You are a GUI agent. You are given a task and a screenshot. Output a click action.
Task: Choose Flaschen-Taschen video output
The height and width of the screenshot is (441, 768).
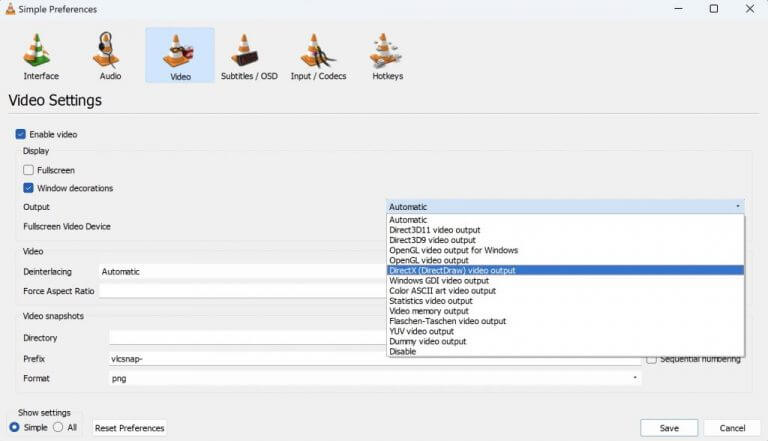[x=565, y=321]
